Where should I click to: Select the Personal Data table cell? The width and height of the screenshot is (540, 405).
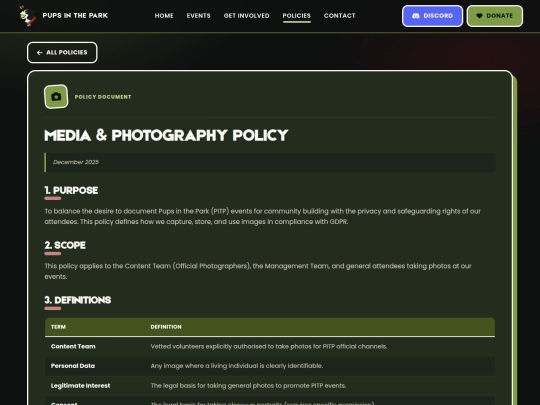[x=73, y=366]
